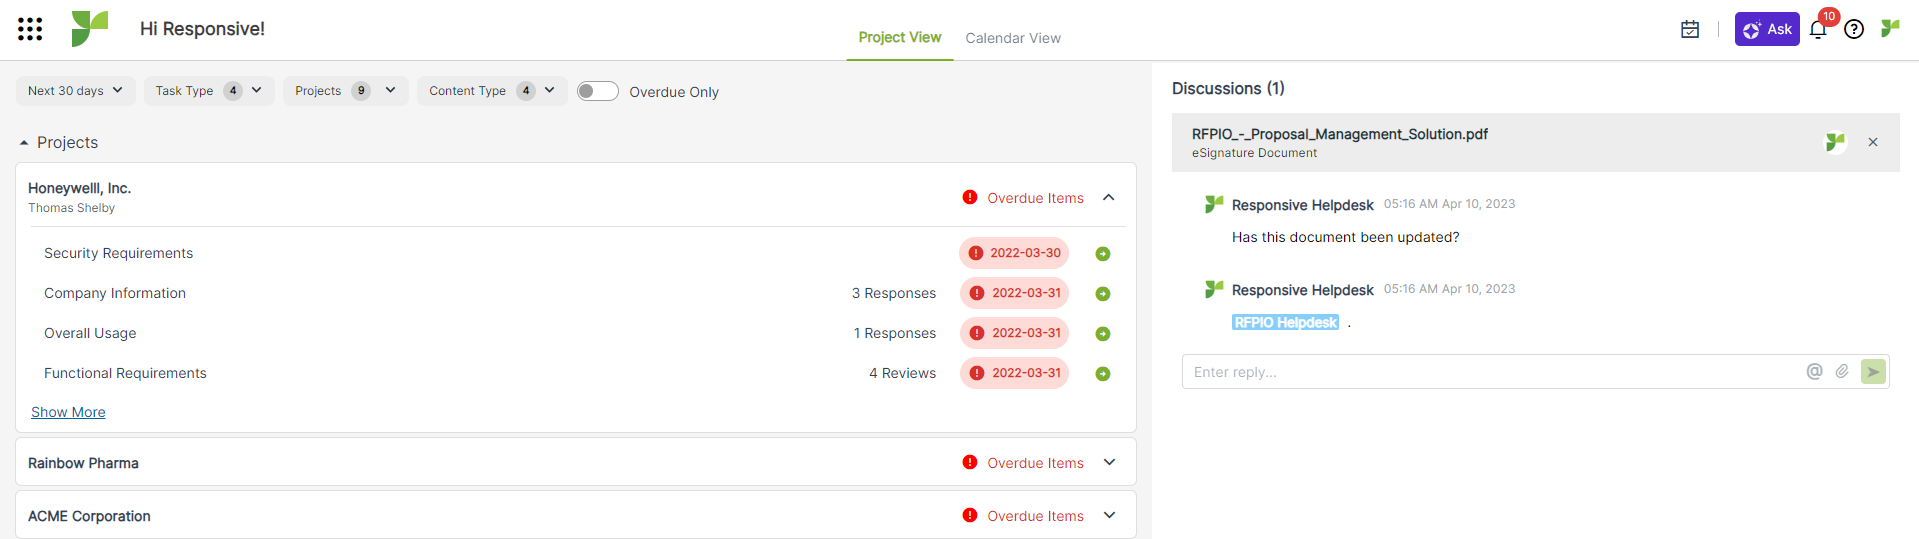The width and height of the screenshot is (1919, 539).
Task: Click Honeywell Overdue Items warning icon
Action: [x=970, y=197]
